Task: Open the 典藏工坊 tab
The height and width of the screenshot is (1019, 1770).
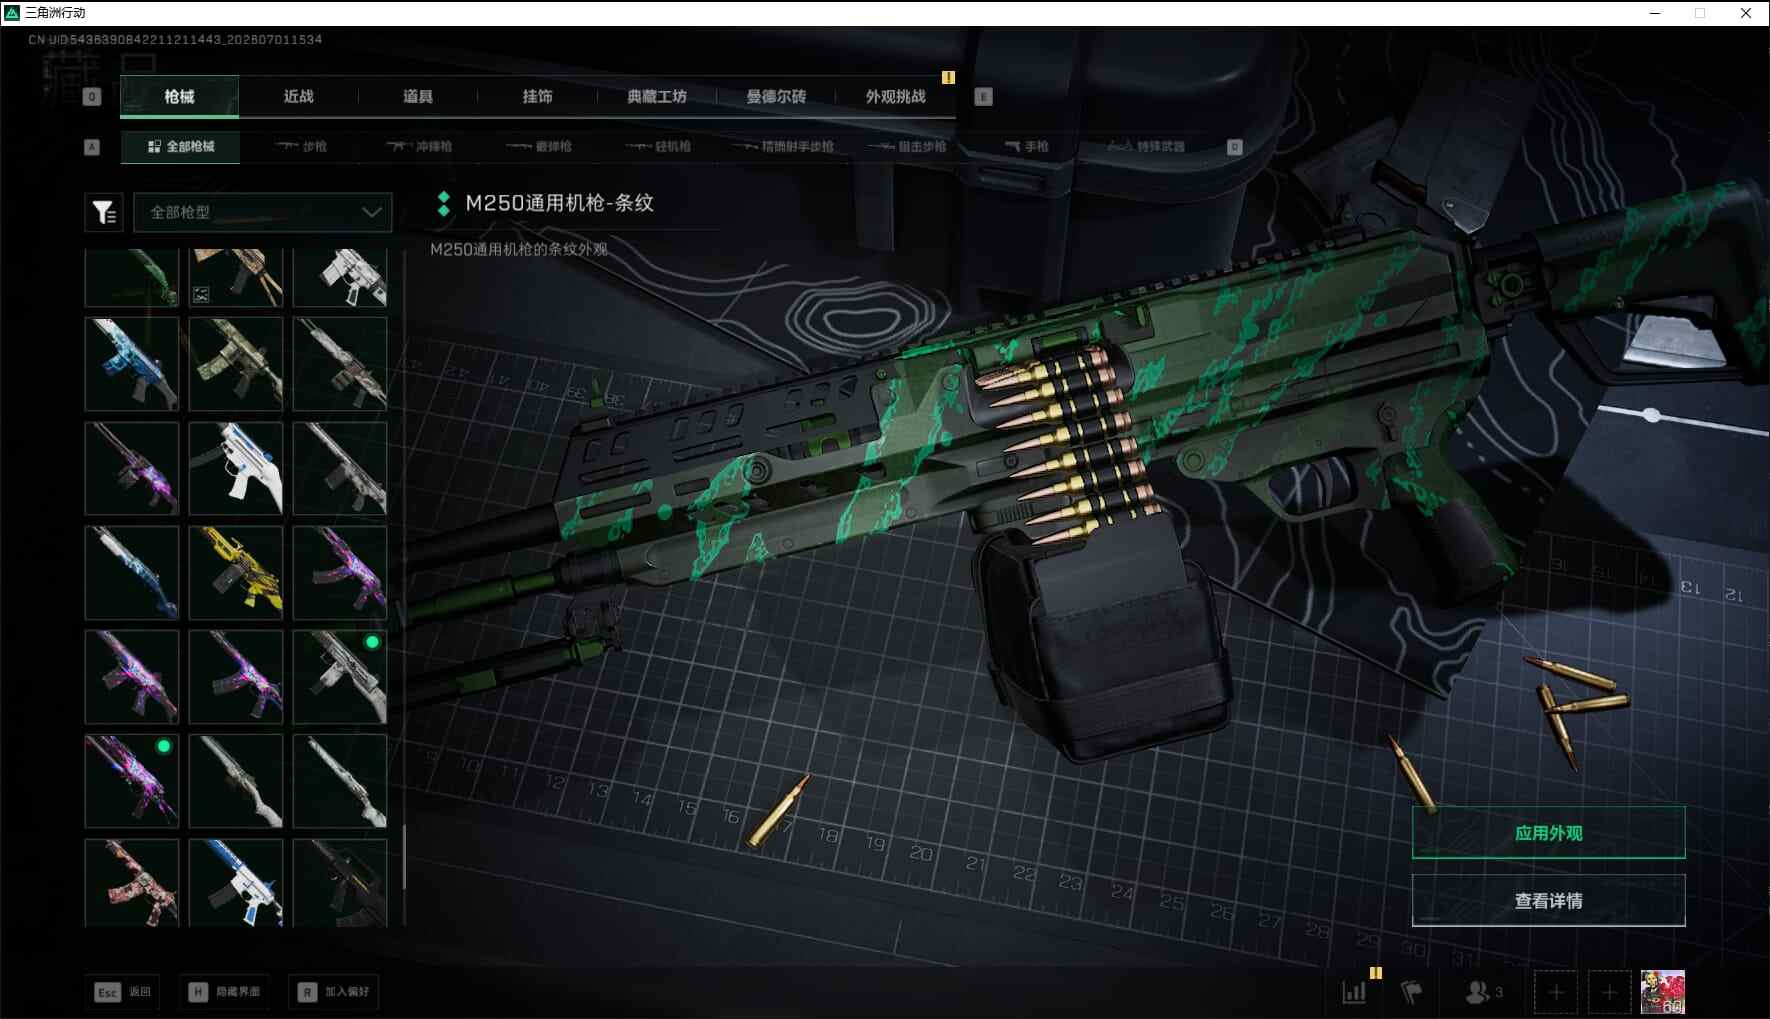Action: click(657, 96)
